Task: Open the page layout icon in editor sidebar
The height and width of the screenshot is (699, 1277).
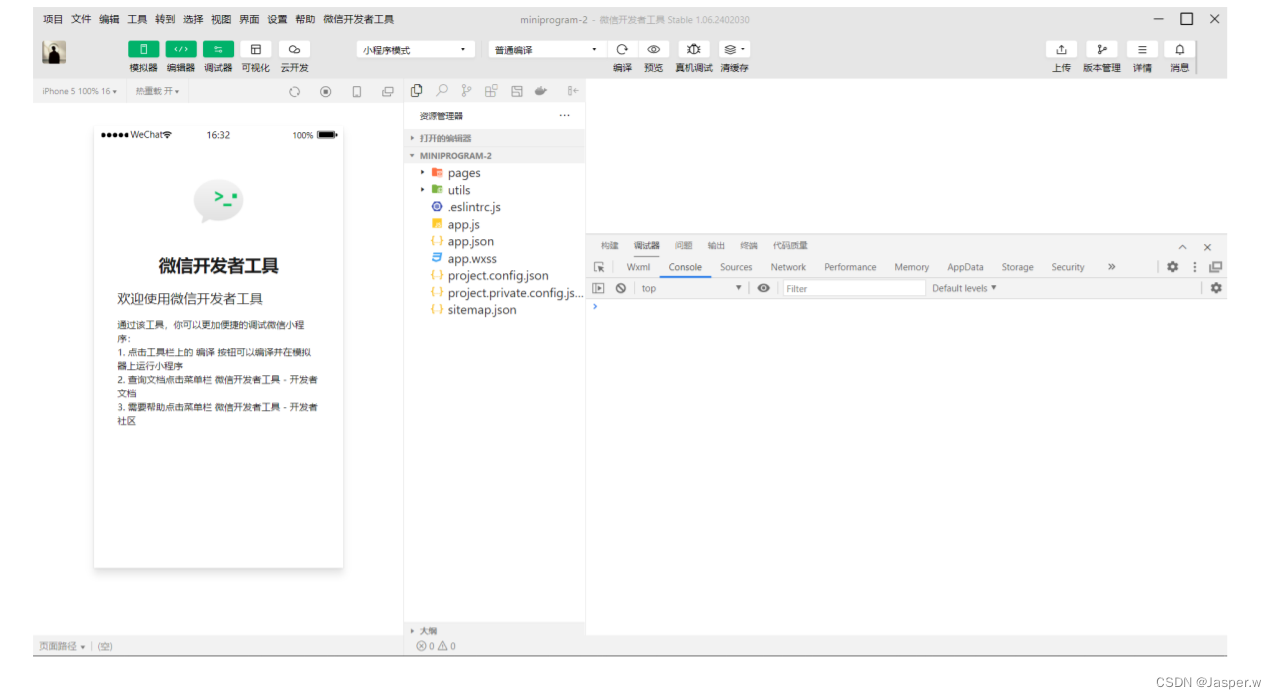Action: 517,91
